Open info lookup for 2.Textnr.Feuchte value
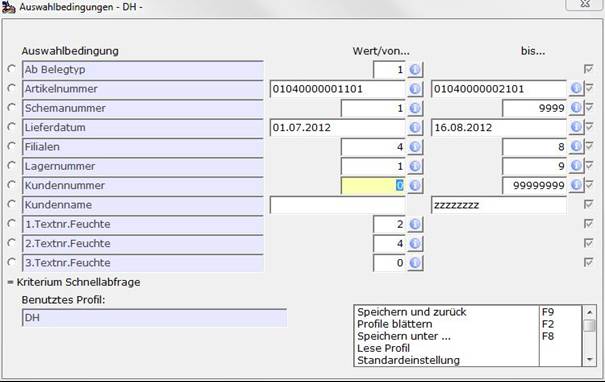The width and height of the screenshot is (605, 382). pyautogui.click(x=415, y=243)
